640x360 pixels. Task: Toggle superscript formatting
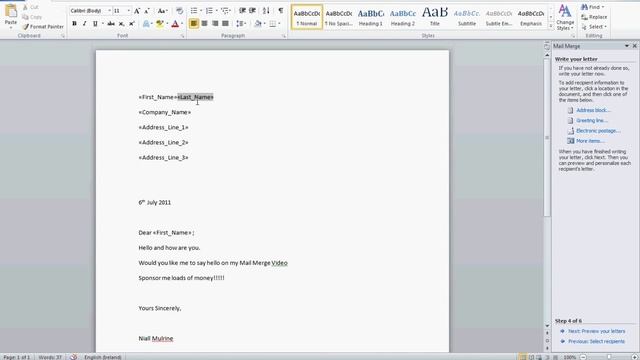(x=131, y=24)
